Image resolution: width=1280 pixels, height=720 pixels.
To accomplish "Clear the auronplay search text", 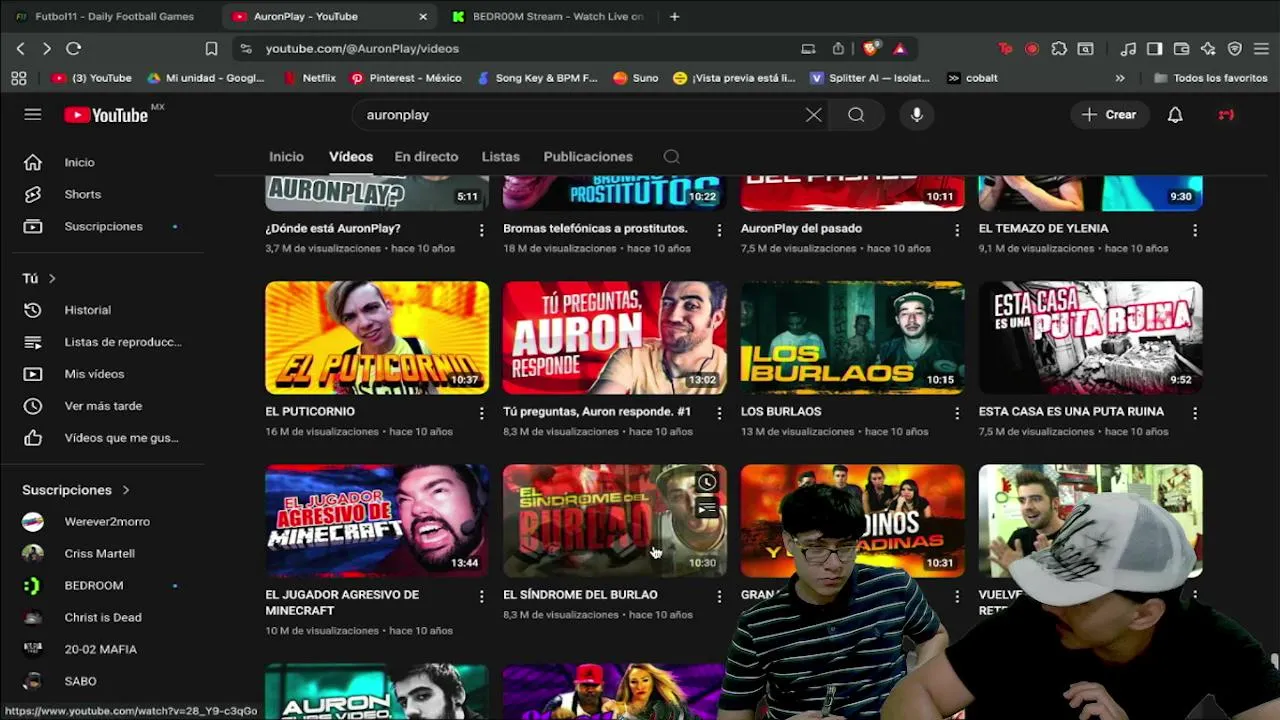I will [814, 115].
